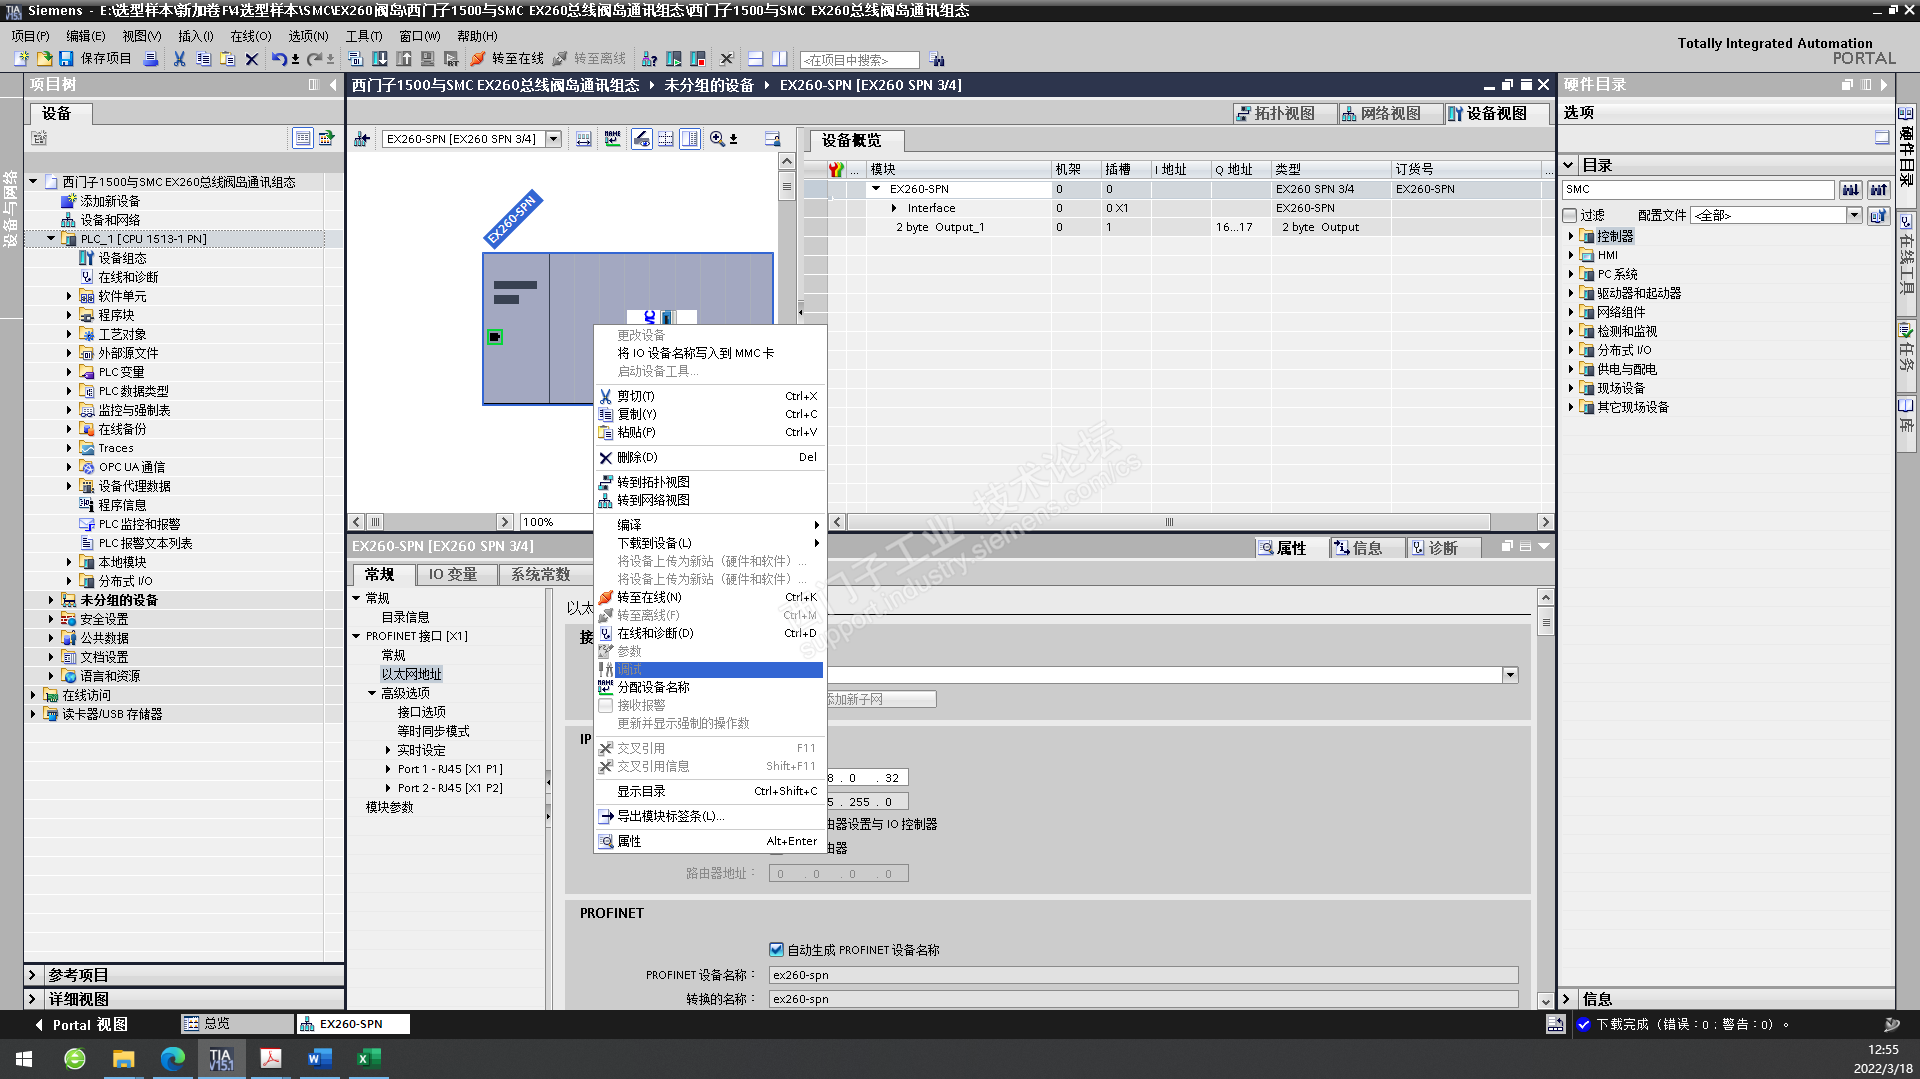Click the search upward icon in hardware catalog

click(1879, 189)
